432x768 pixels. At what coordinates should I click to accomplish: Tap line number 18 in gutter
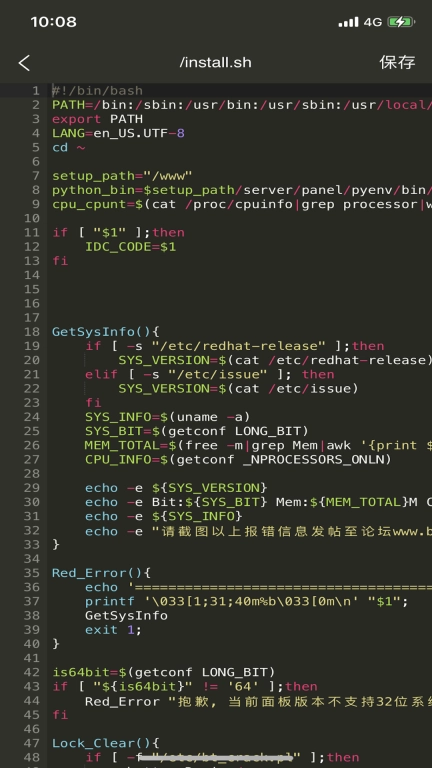[32, 332]
